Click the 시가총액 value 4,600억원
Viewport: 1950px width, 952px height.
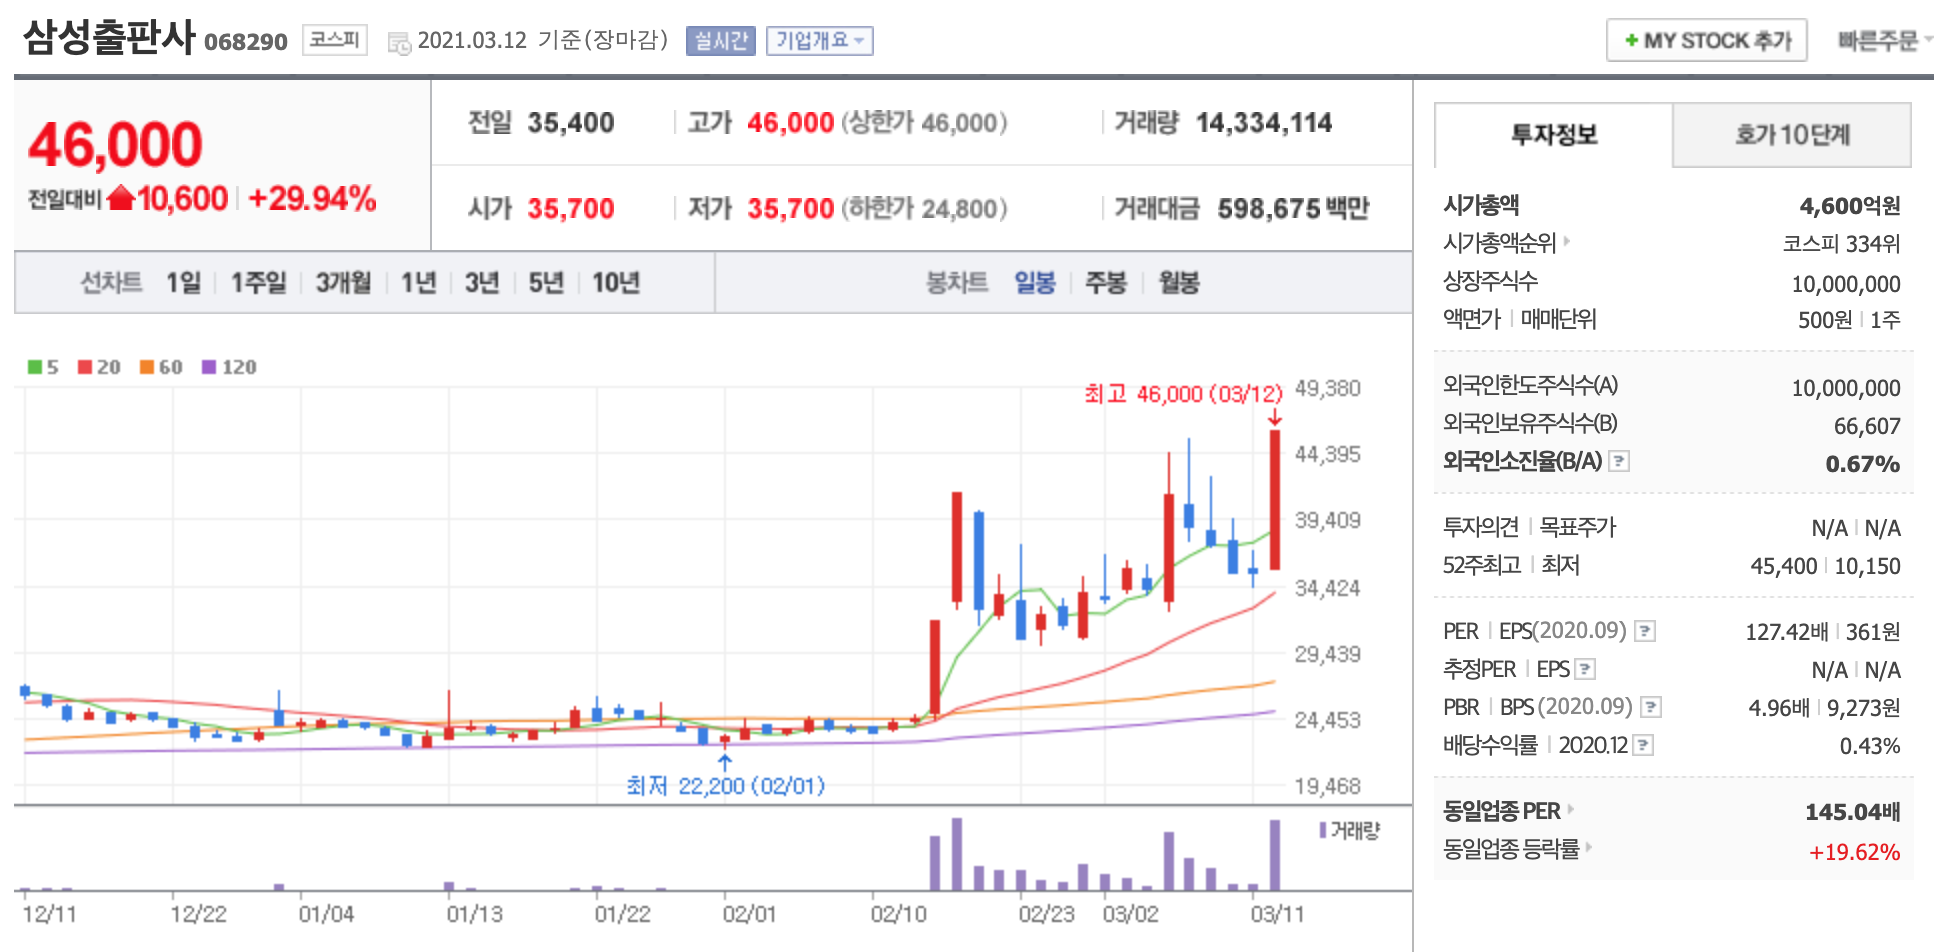(1850, 206)
